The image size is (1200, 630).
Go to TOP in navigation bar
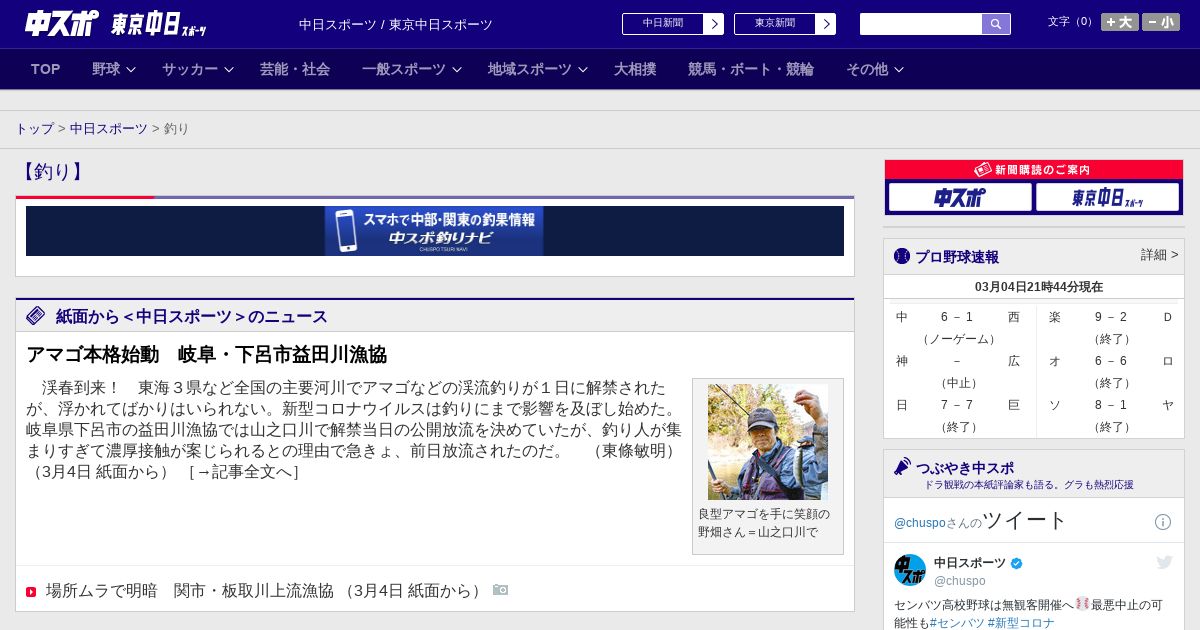(x=46, y=69)
